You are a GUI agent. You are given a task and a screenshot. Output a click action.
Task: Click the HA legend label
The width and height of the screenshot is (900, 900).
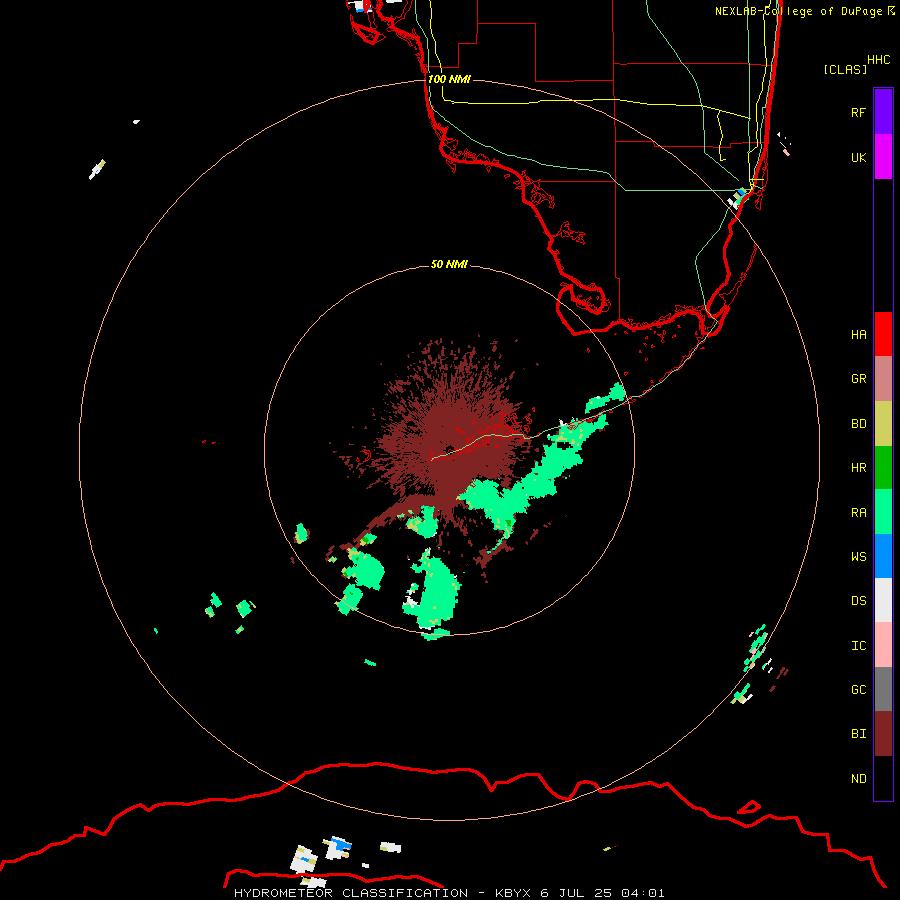click(859, 334)
